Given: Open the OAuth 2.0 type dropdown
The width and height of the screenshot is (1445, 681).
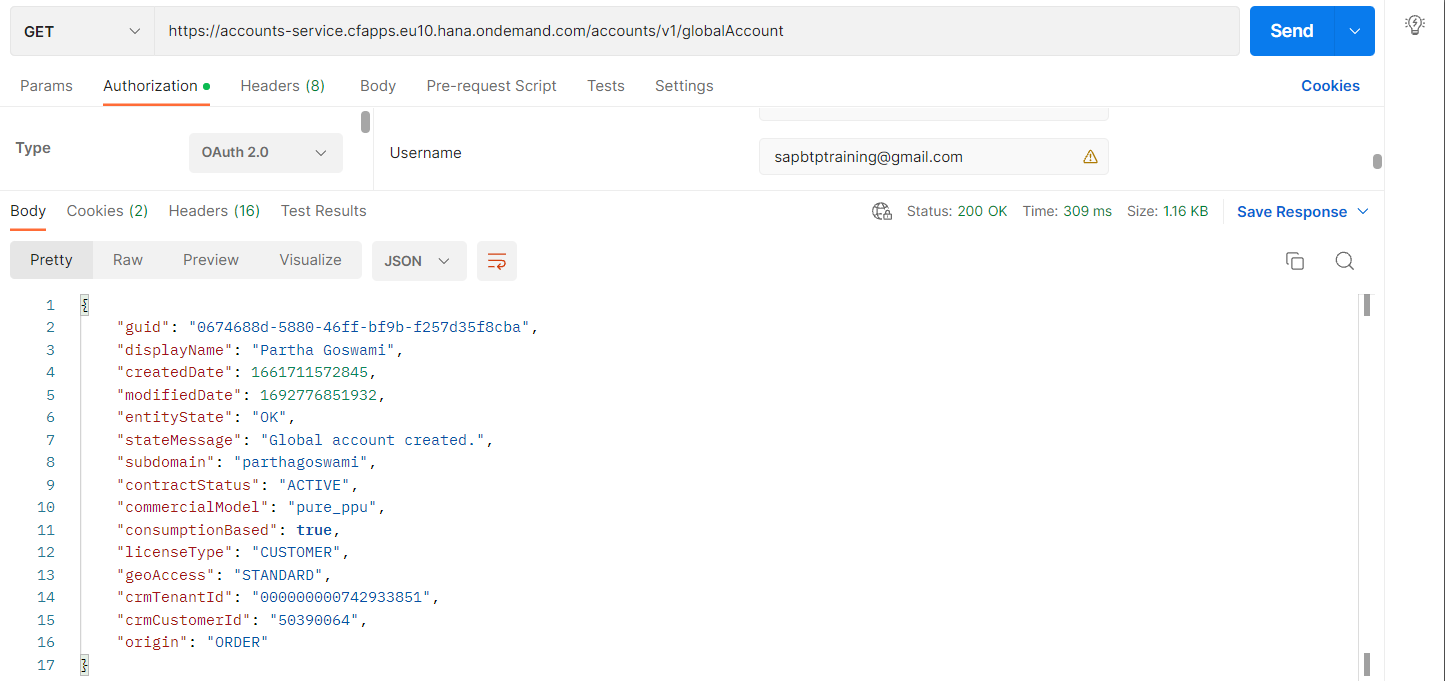Looking at the screenshot, I should coord(265,153).
